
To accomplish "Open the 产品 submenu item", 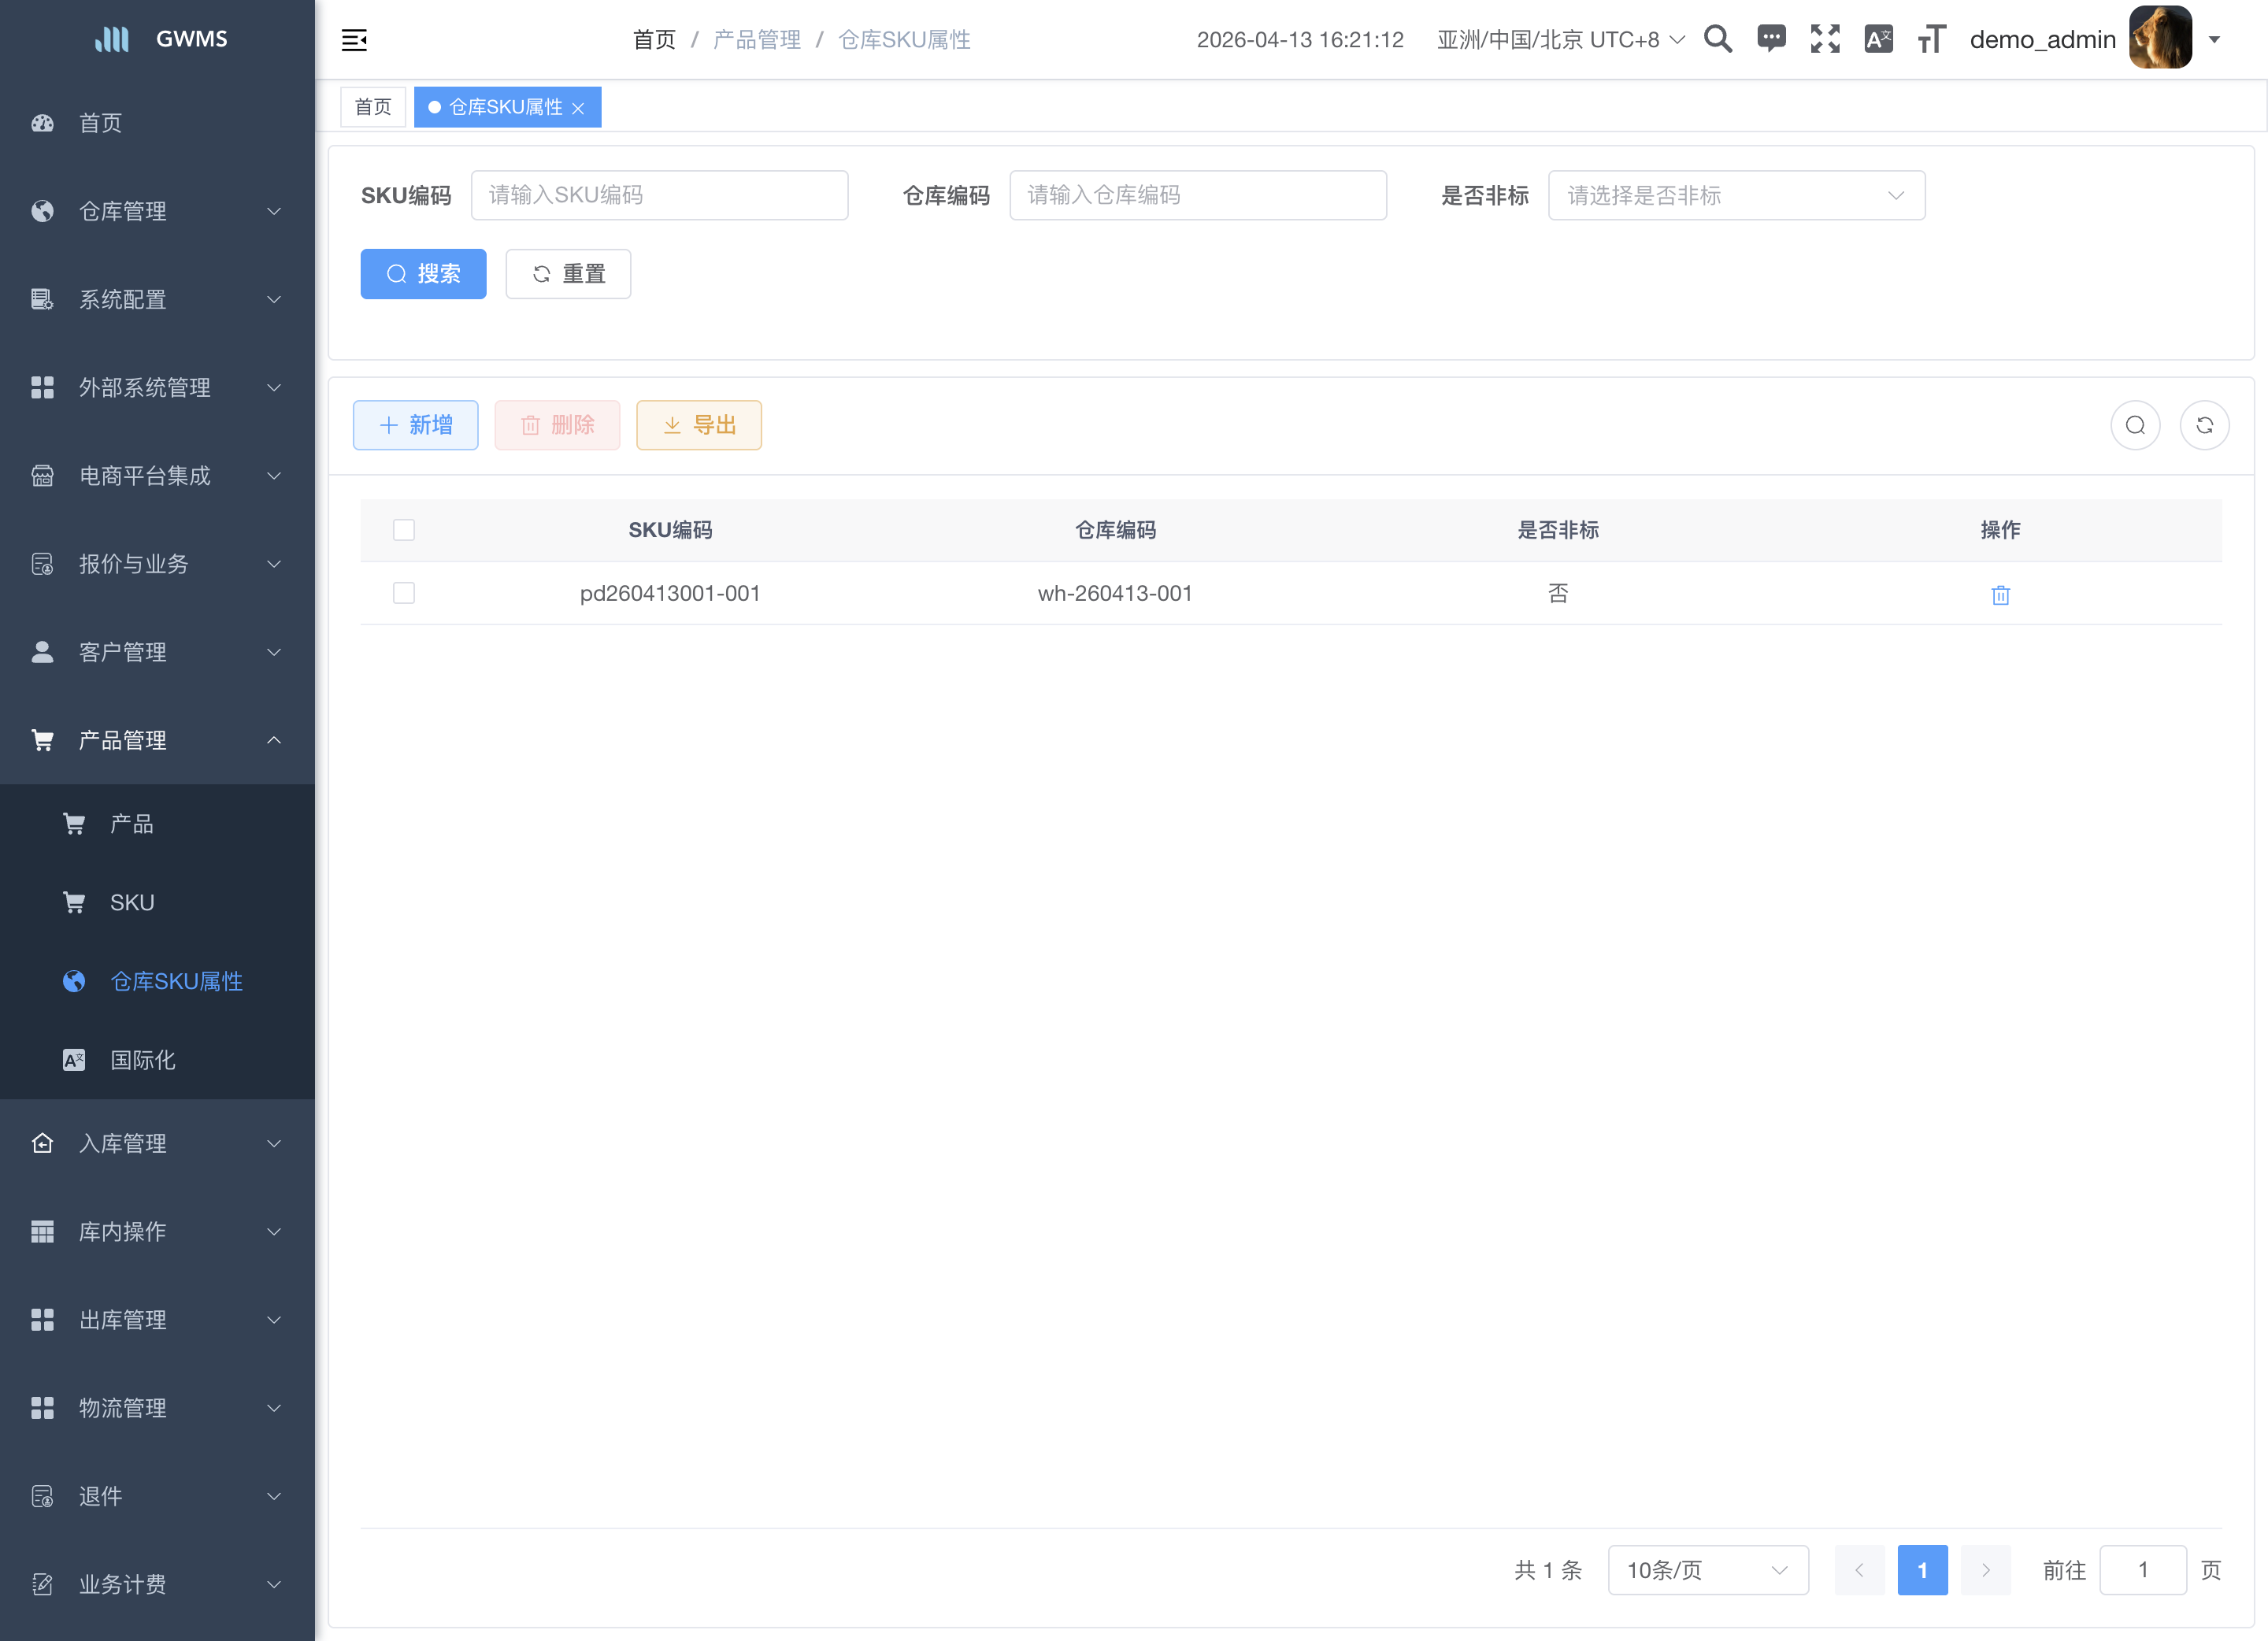I will tap(157, 824).
